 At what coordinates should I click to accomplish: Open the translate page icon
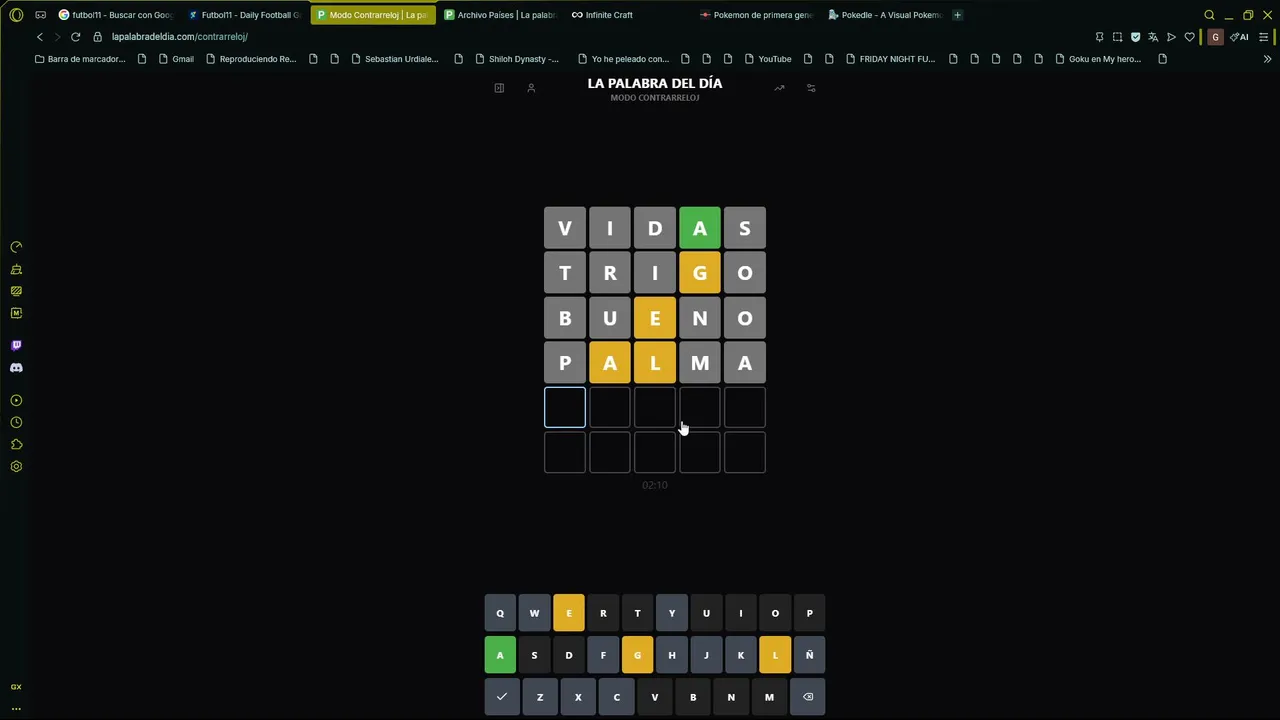pyautogui.click(x=1153, y=37)
